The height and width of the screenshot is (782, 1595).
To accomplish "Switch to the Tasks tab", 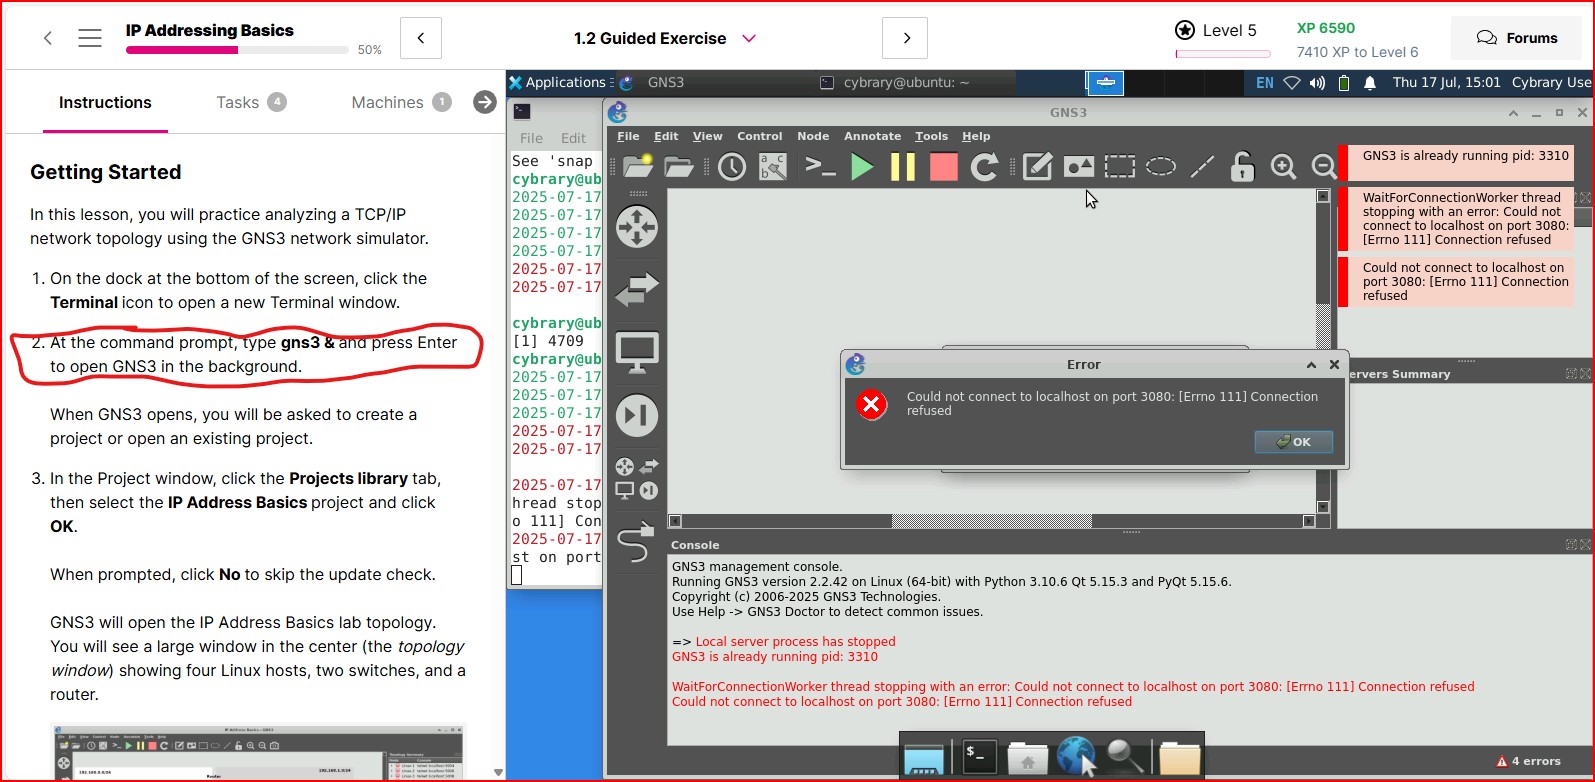I will pos(238,102).
